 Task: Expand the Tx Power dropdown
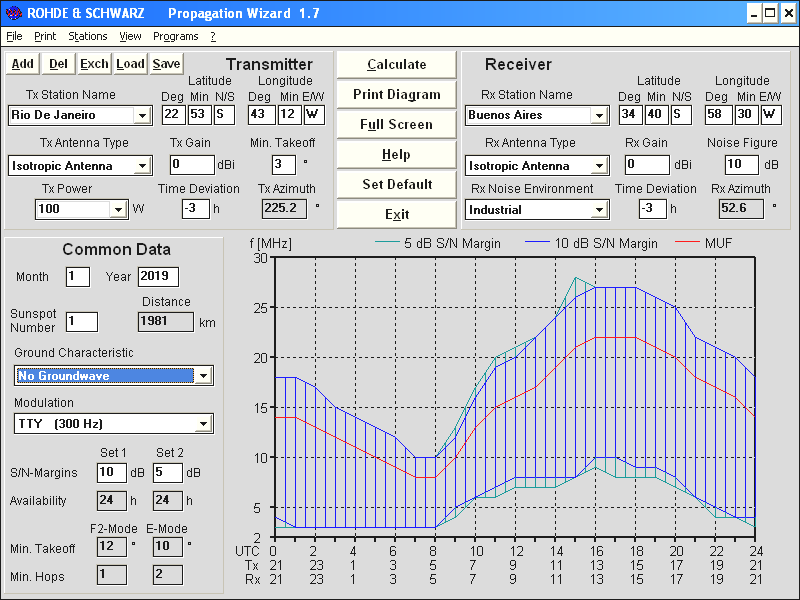coord(118,209)
